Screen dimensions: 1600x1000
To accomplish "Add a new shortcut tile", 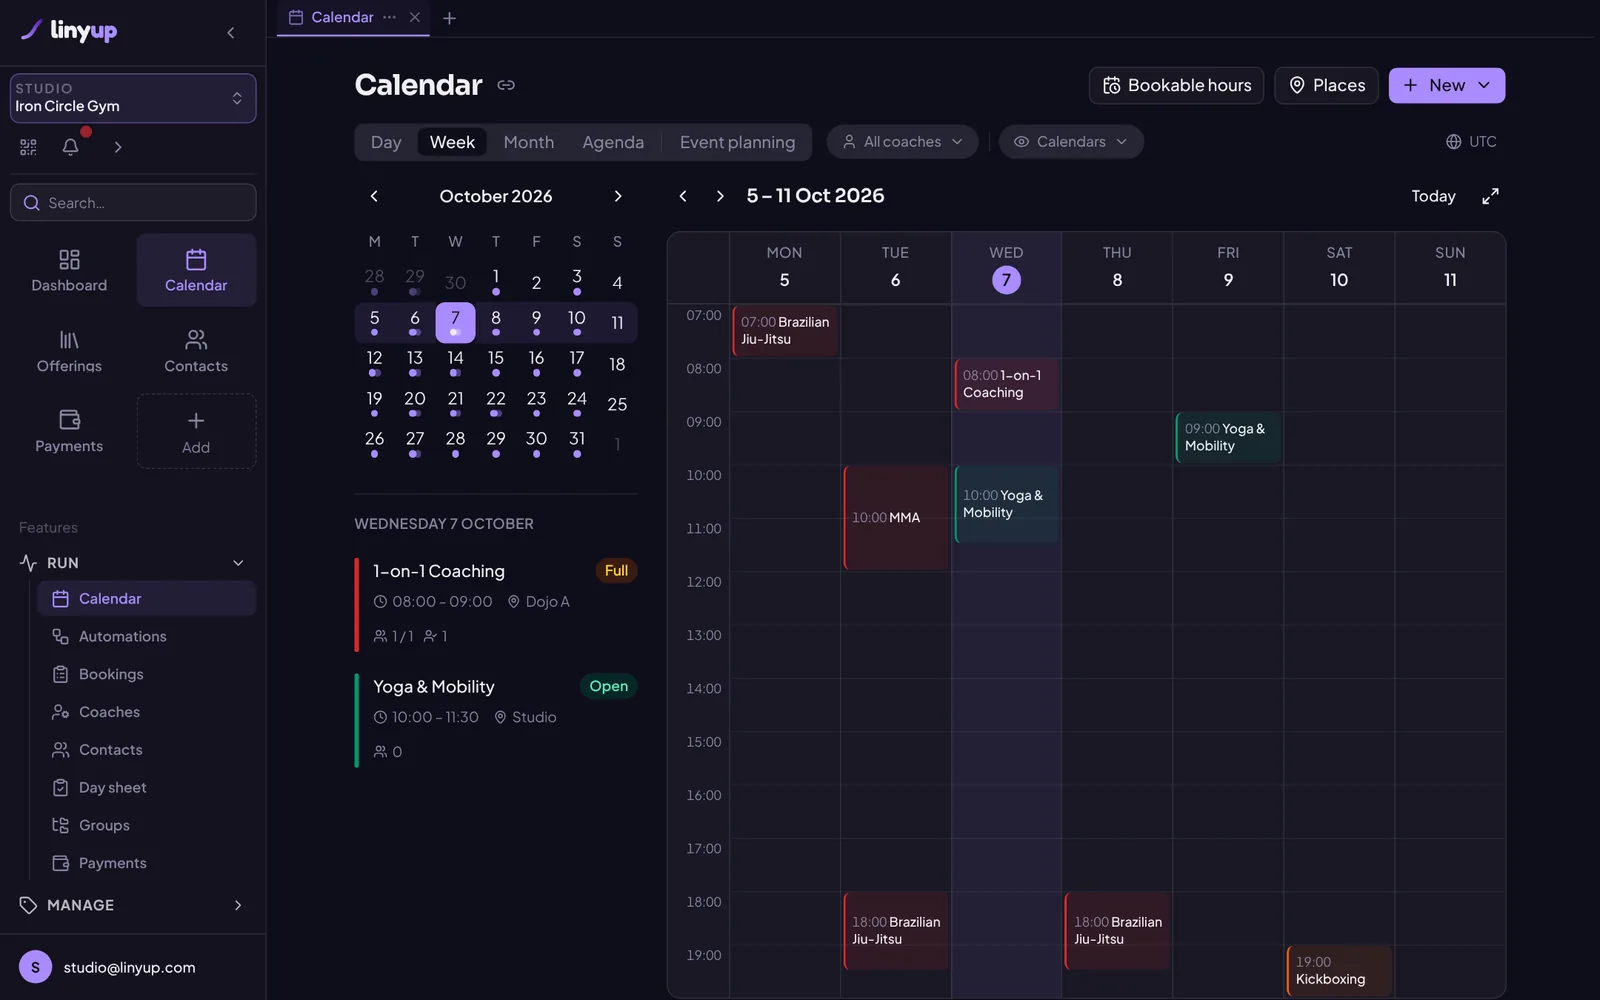I will pos(196,431).
